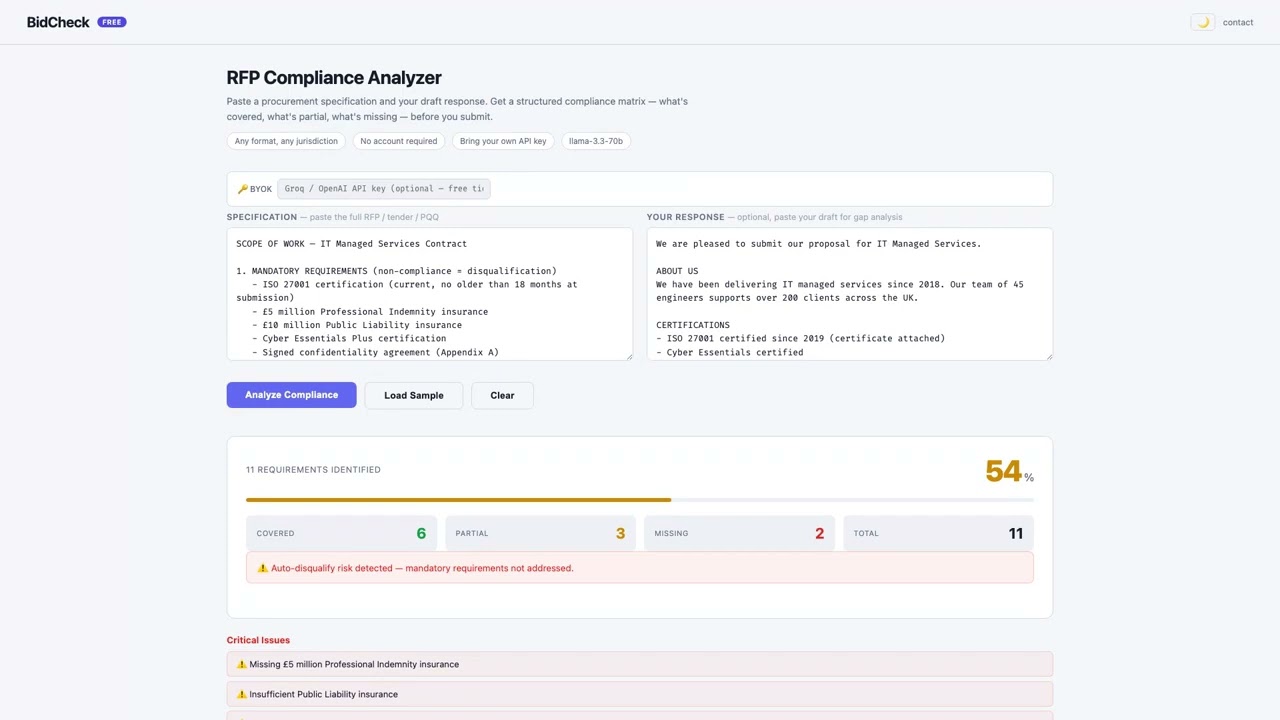Click the YOUR RESPONSE field label
Image resolution: width=1280 pixels, height=720 pixels.
(685, 217)
